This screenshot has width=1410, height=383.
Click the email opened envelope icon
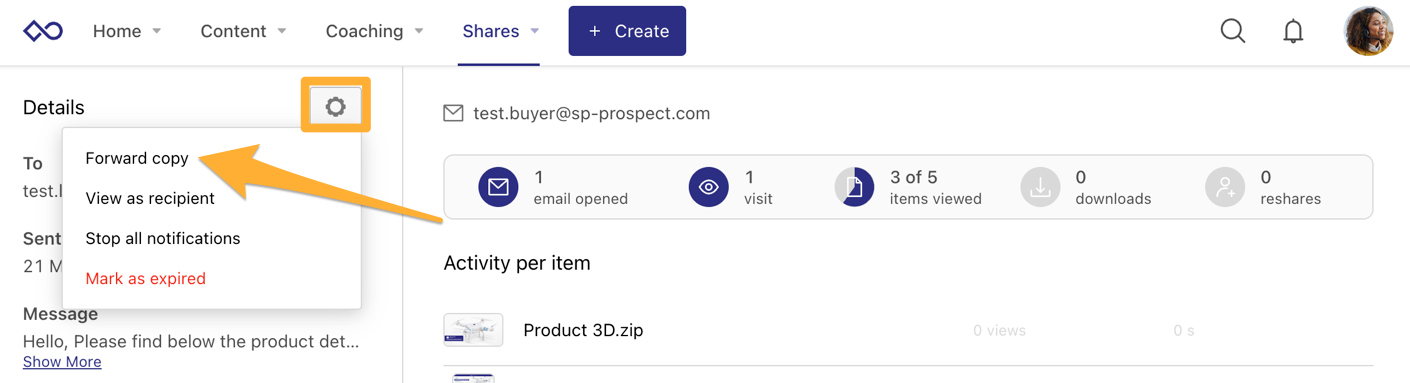pos(498,187)
